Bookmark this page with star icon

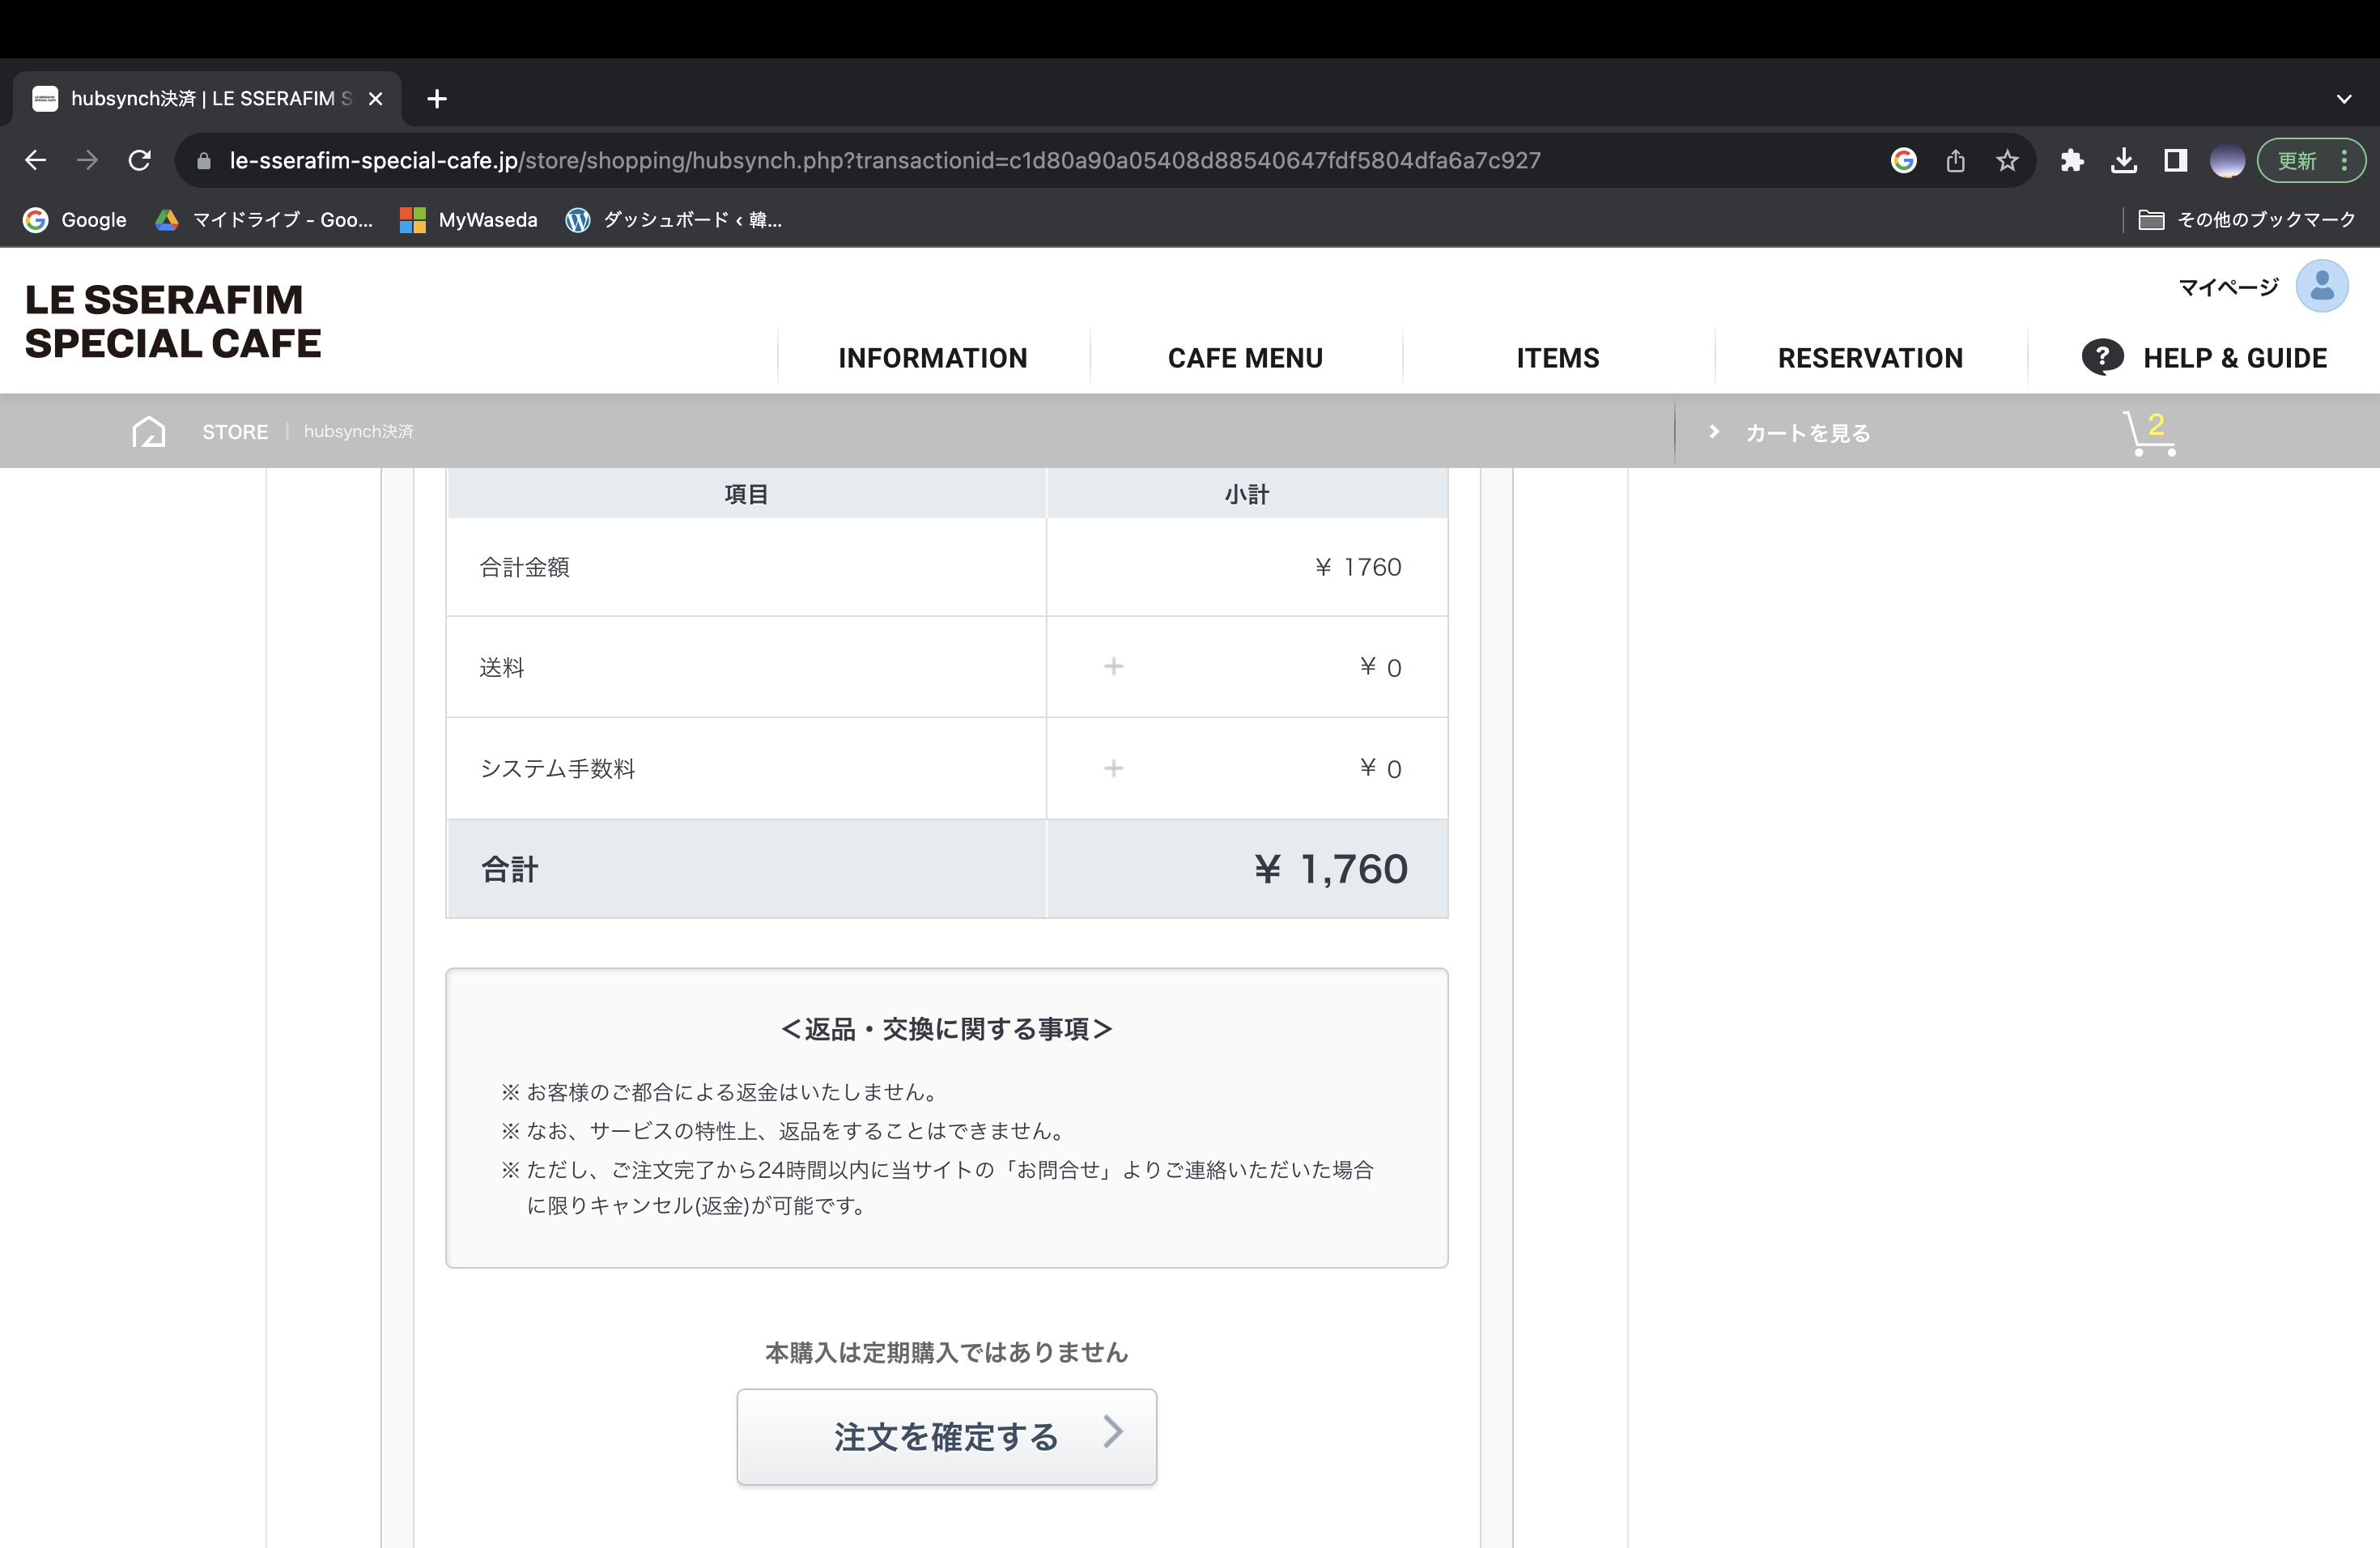click(x=2007, y=161)
